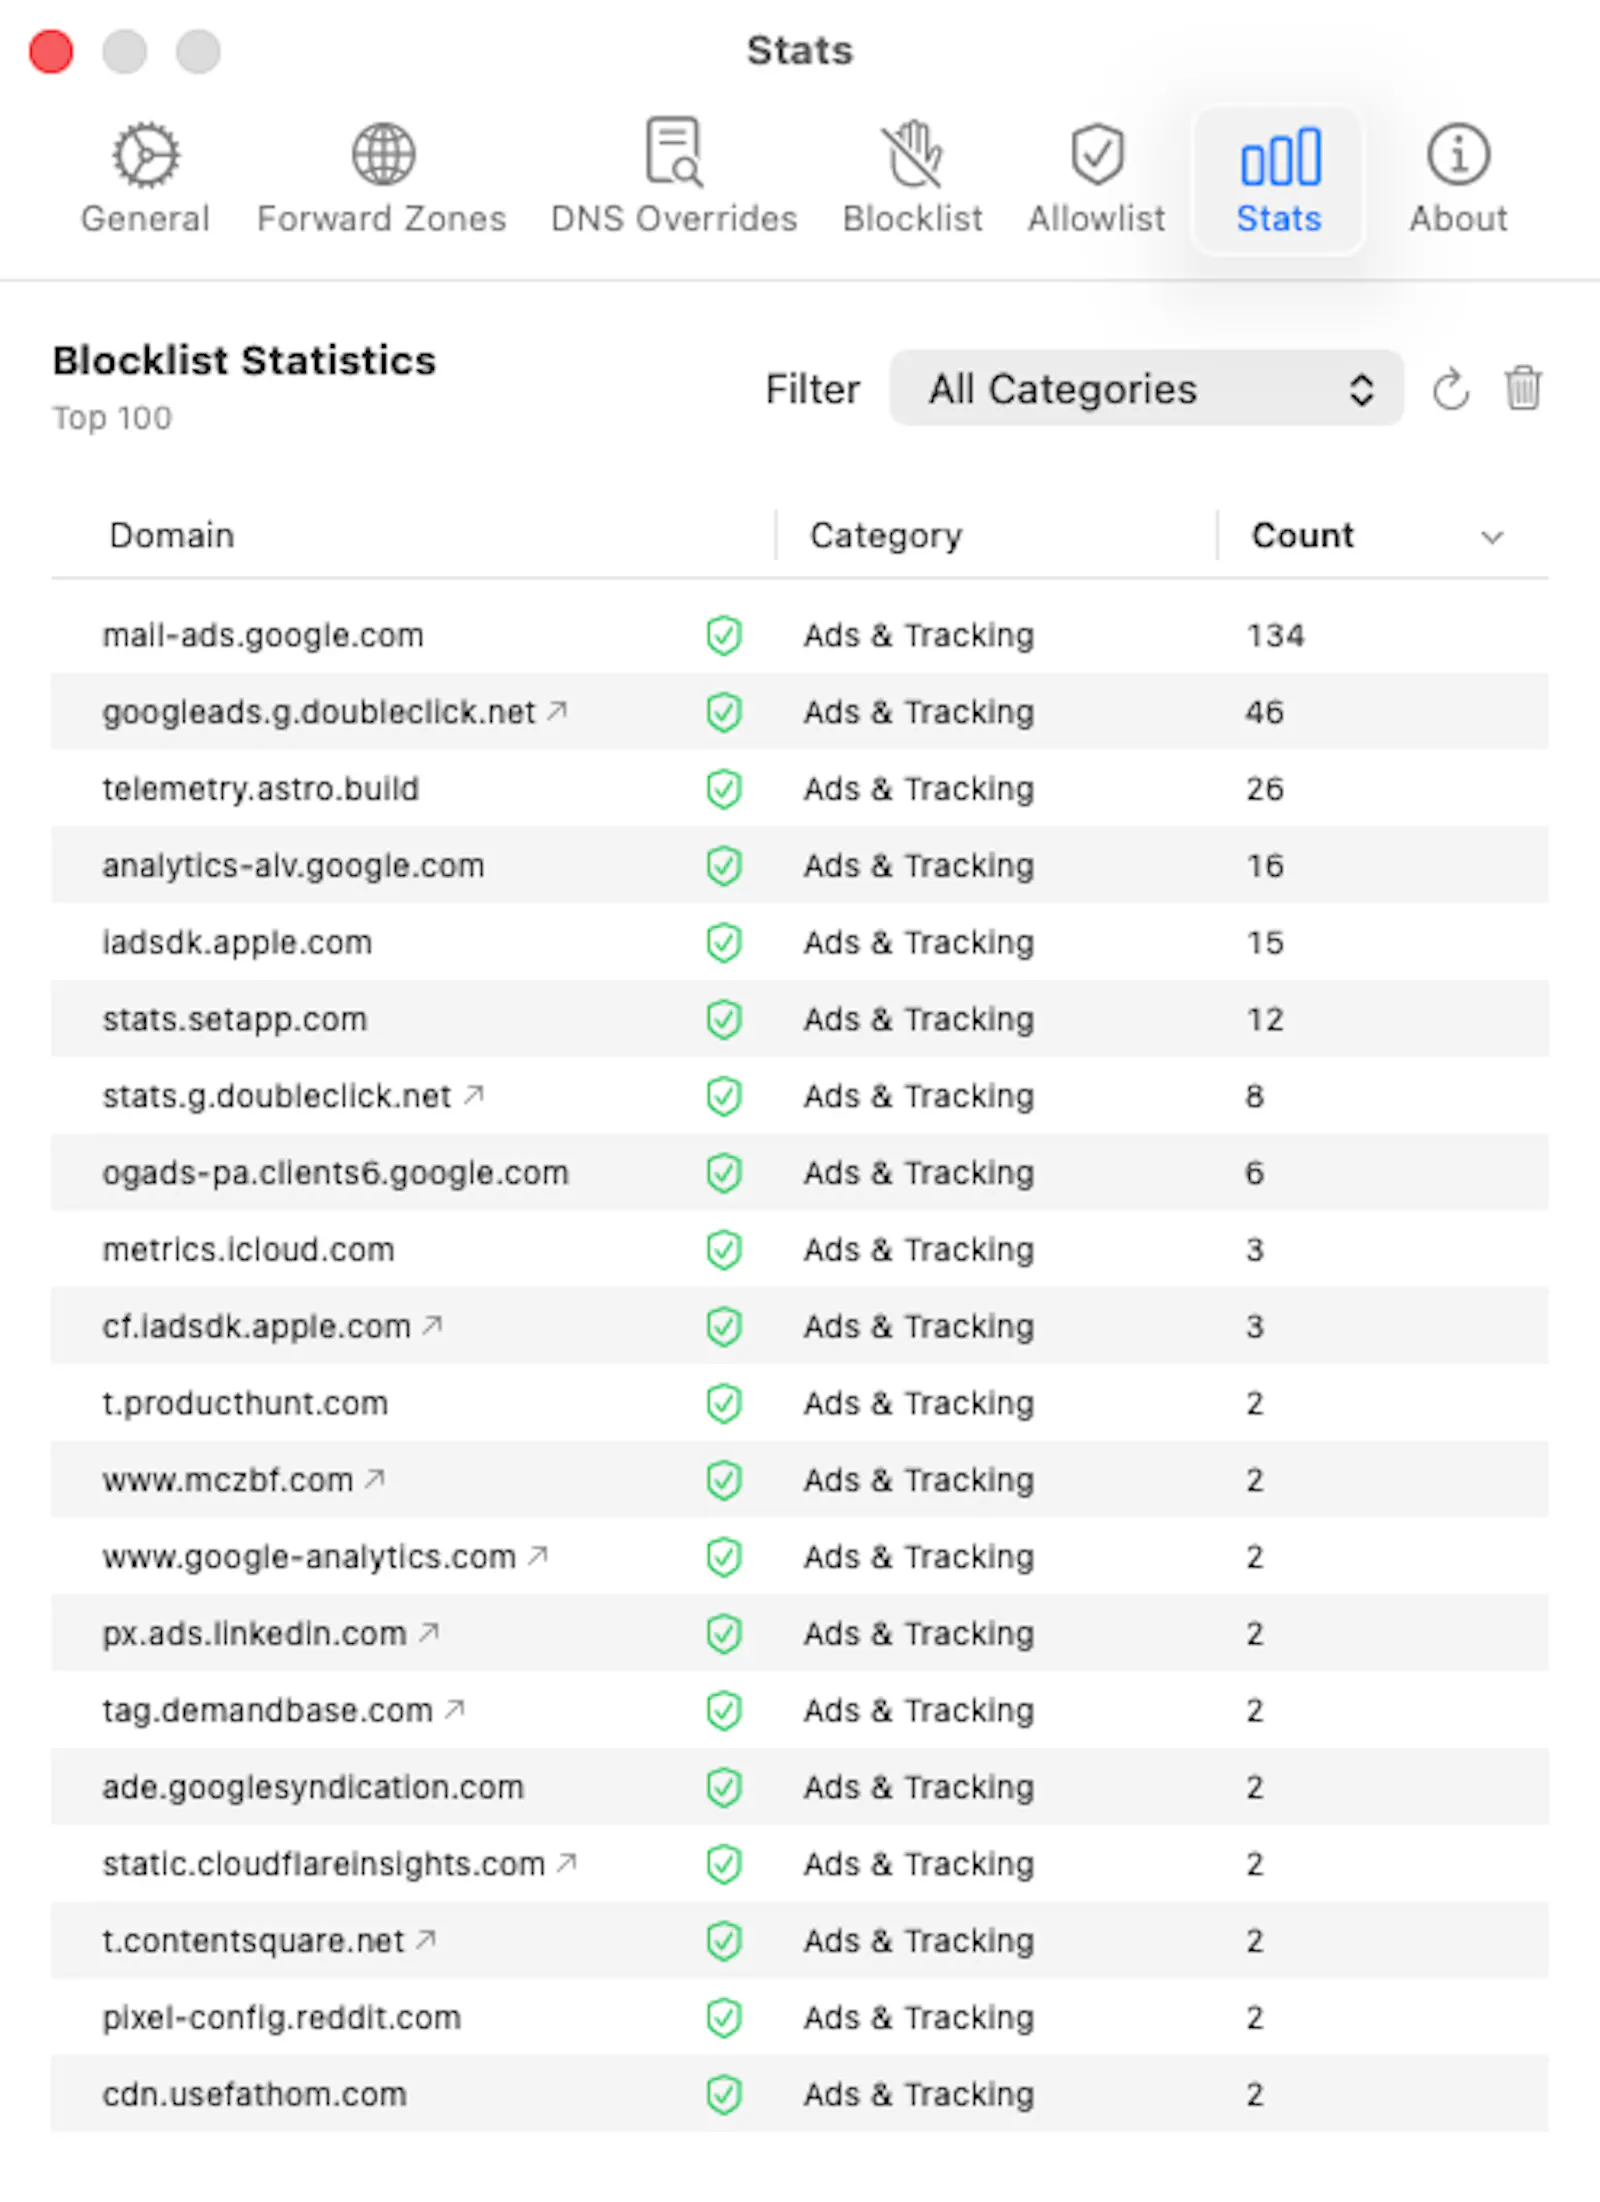This screenshot has width=1600, height=2202.
Task: Click the shield icon for mail-ads.google.com
Action: tap(724, 636)
